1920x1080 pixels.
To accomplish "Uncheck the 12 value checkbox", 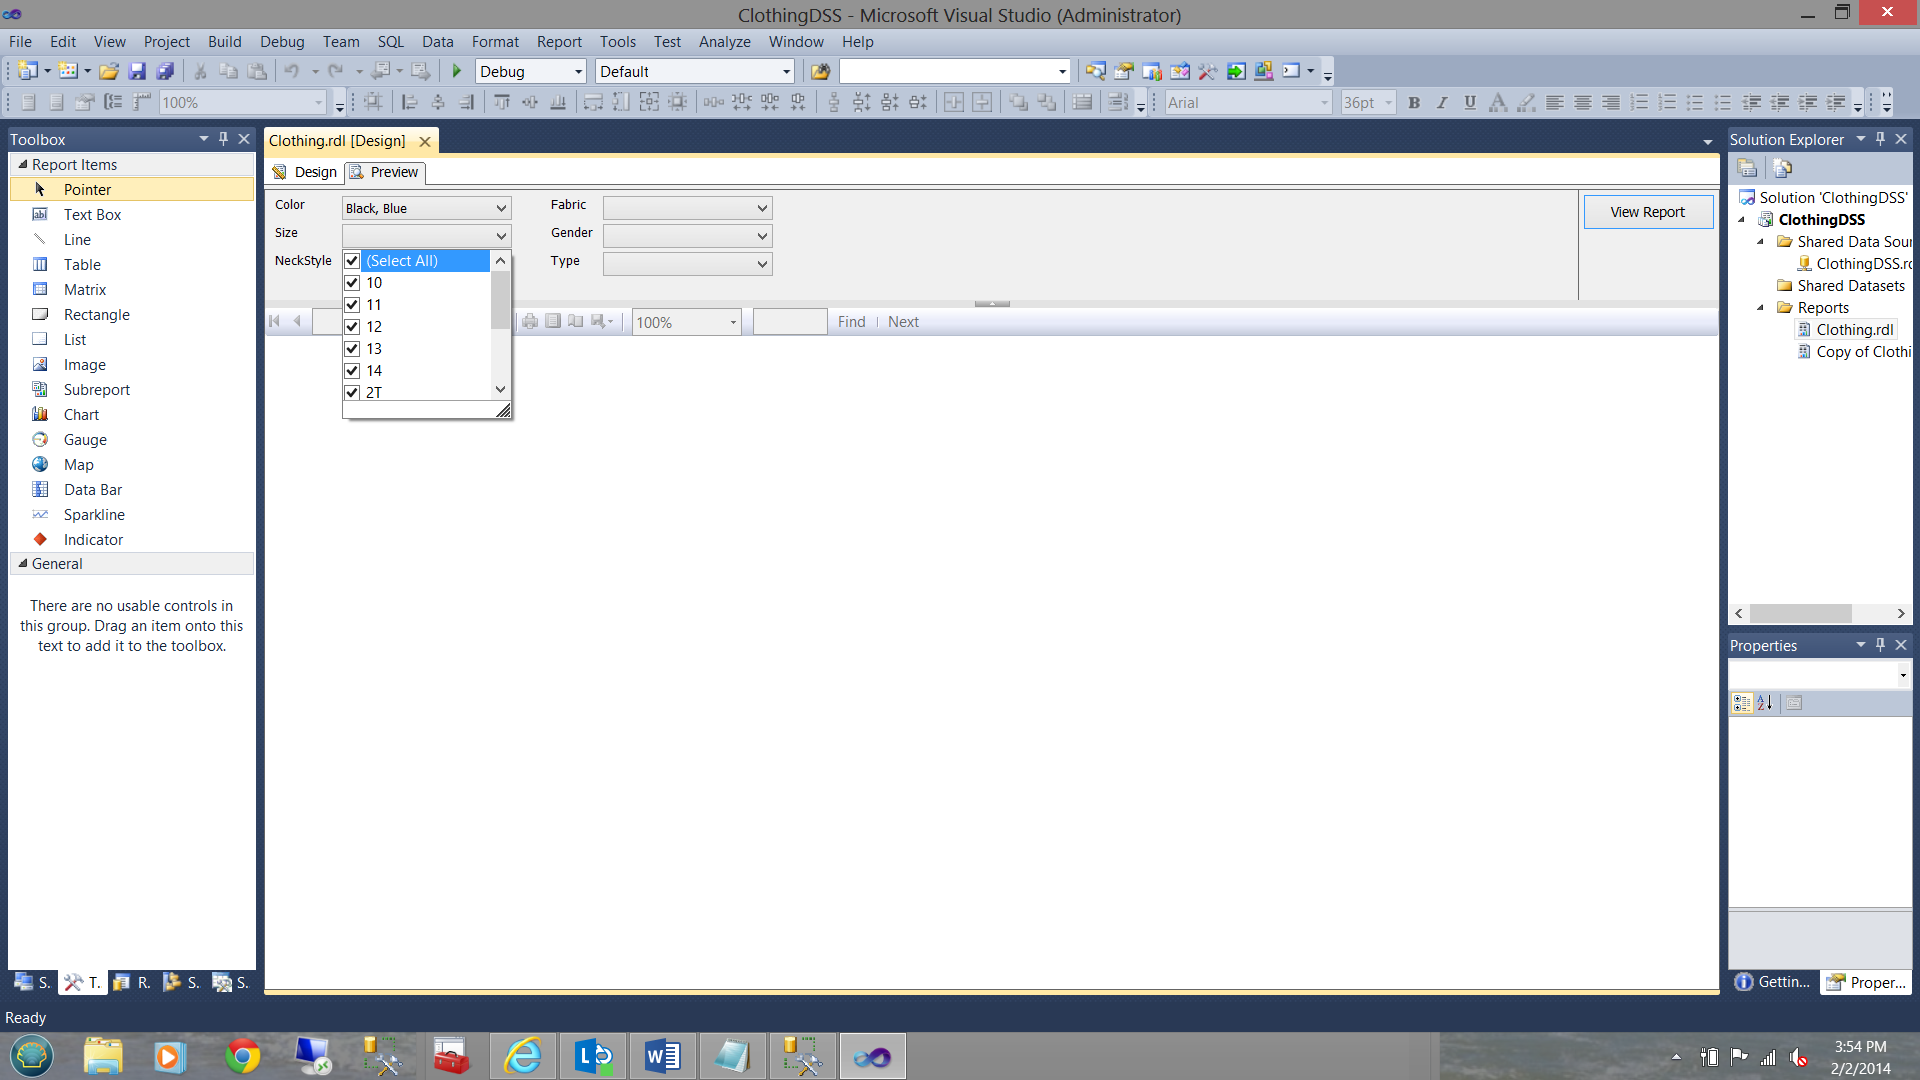I will [x=352, y=327].
